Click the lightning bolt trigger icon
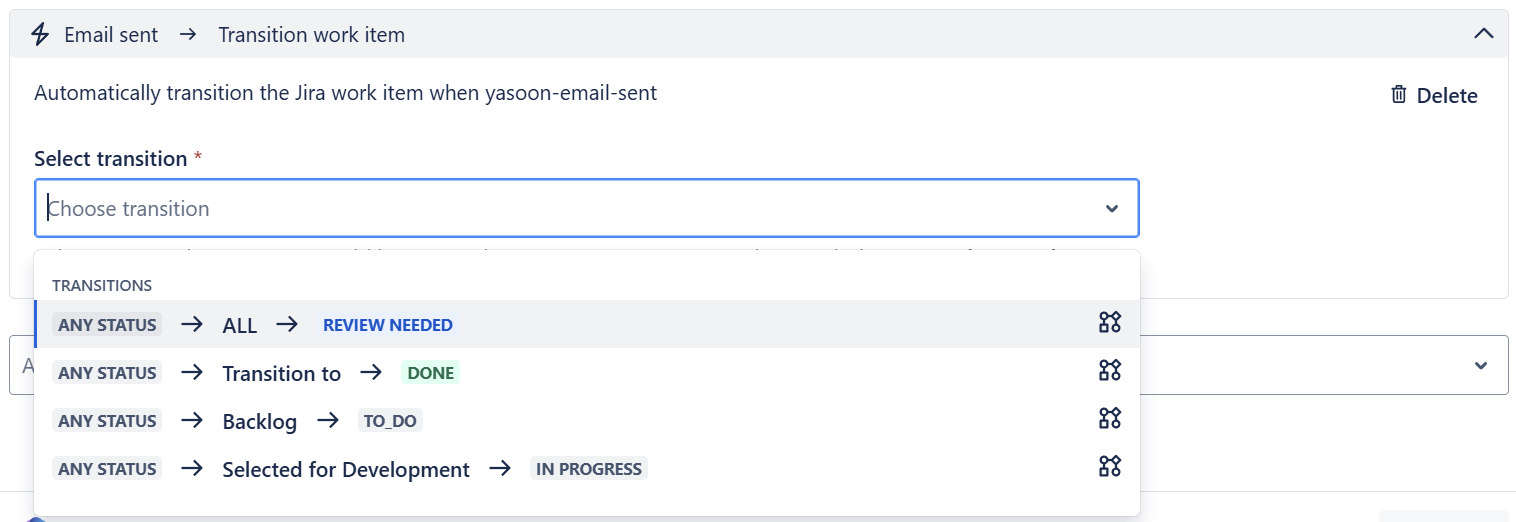 coord(40,34)
